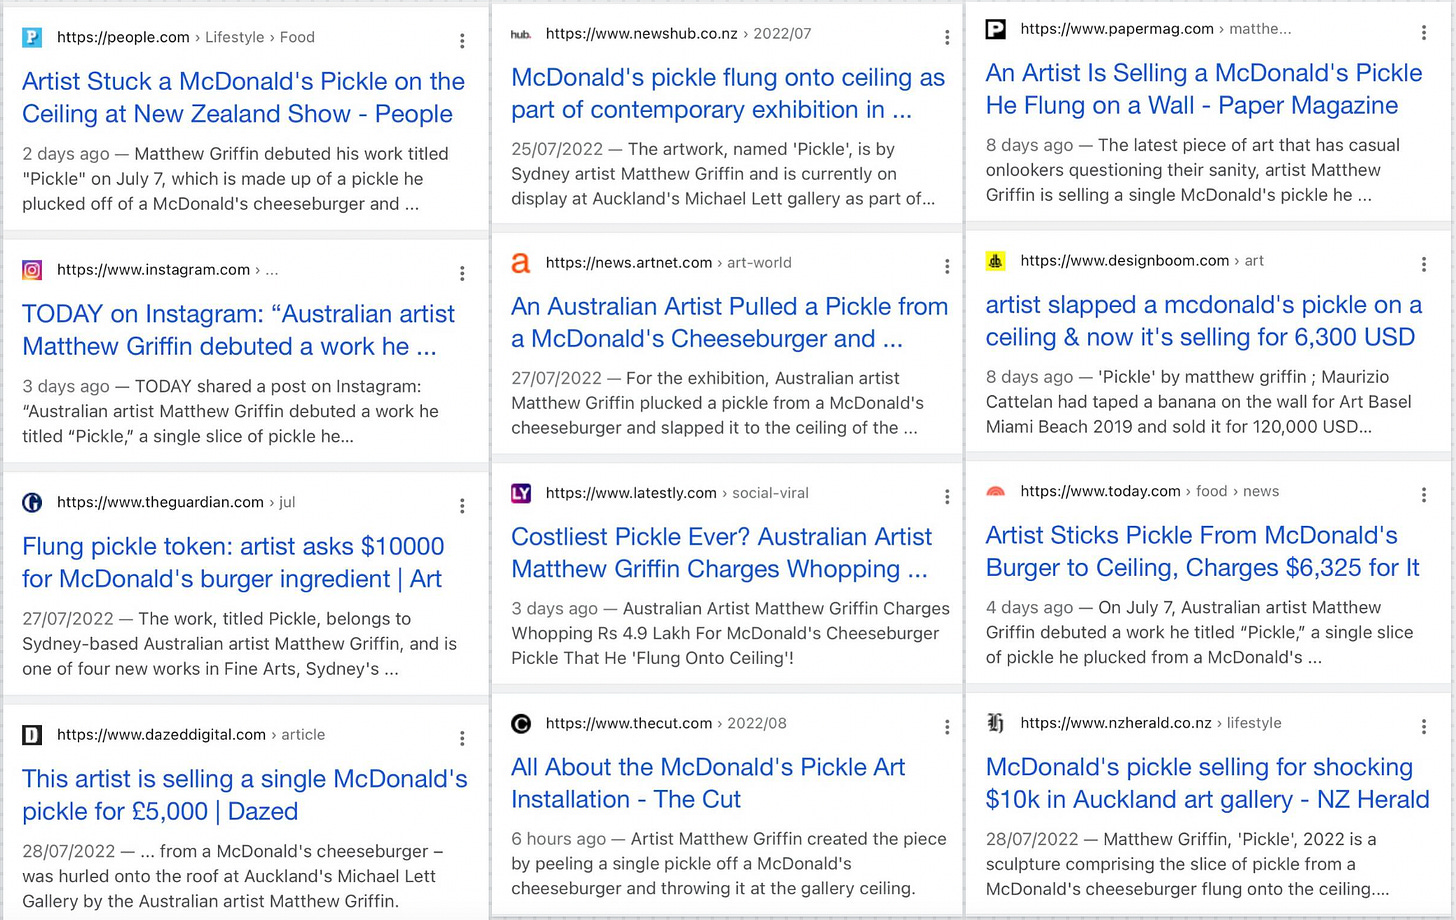1456x920 pixels.
Task: Open more options for The Cut result
Action: point(947,727)
